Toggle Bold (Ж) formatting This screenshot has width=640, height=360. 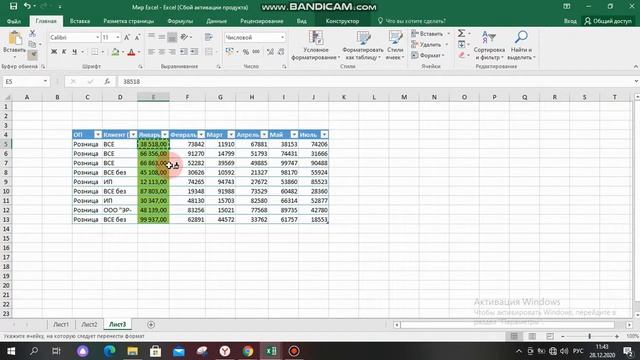[x=54, y=52]
